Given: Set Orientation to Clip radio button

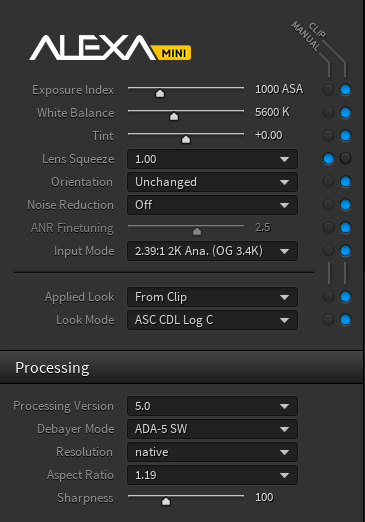Looking at the screenshot, I should coord(345,181).
